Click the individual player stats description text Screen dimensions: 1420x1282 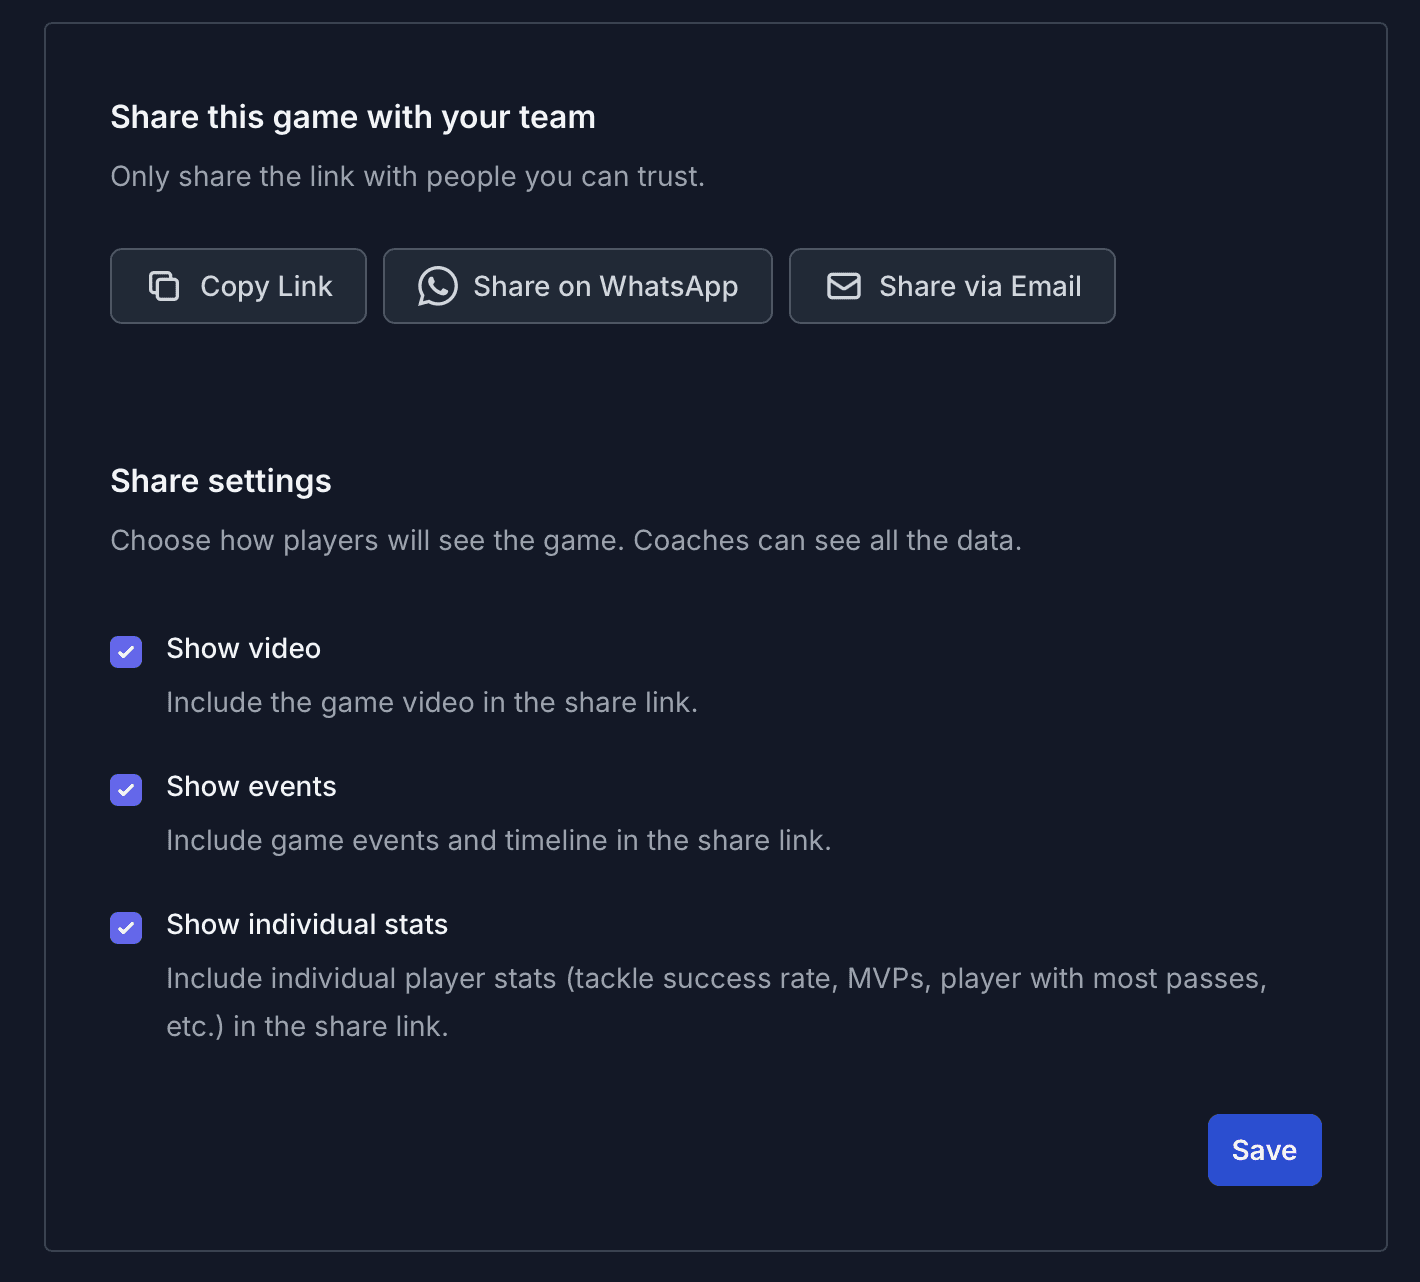click(x=716, y=979)
